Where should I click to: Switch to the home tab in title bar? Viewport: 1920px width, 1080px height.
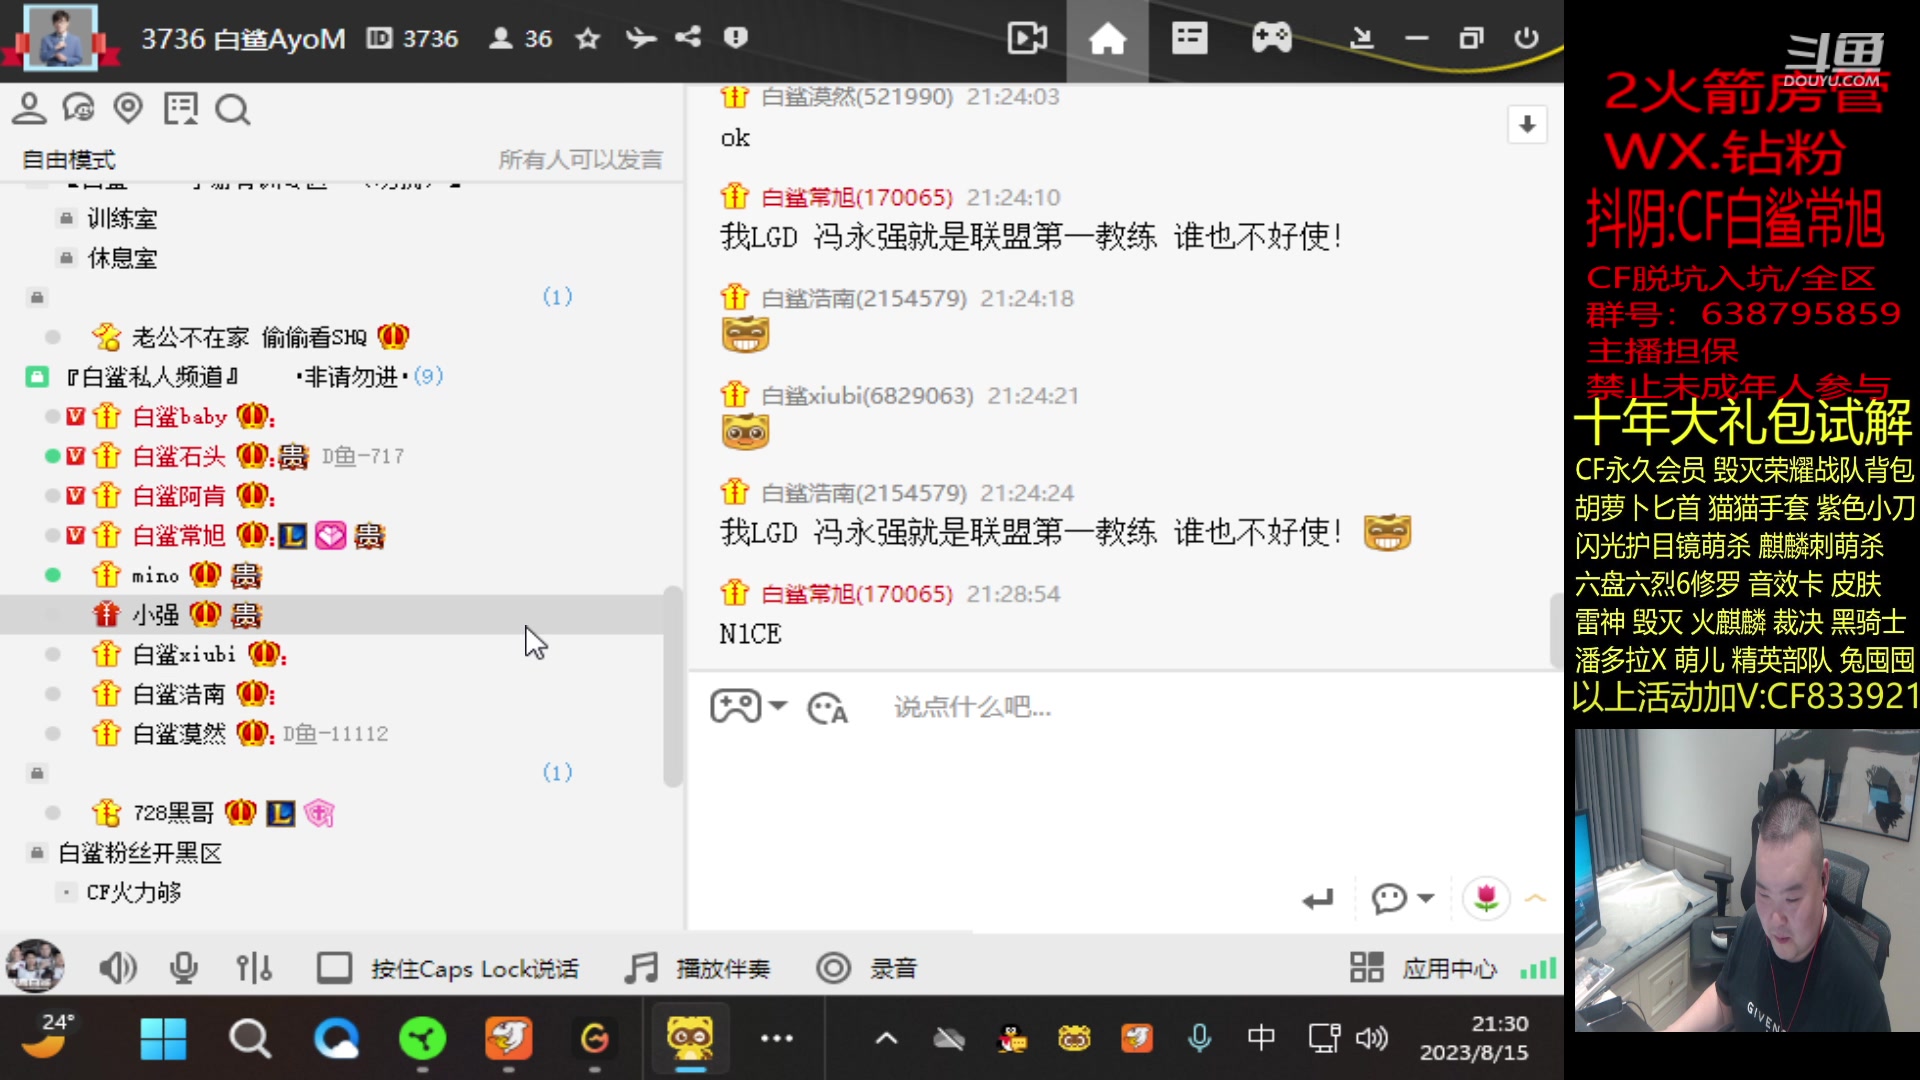tap(1108, 38)
